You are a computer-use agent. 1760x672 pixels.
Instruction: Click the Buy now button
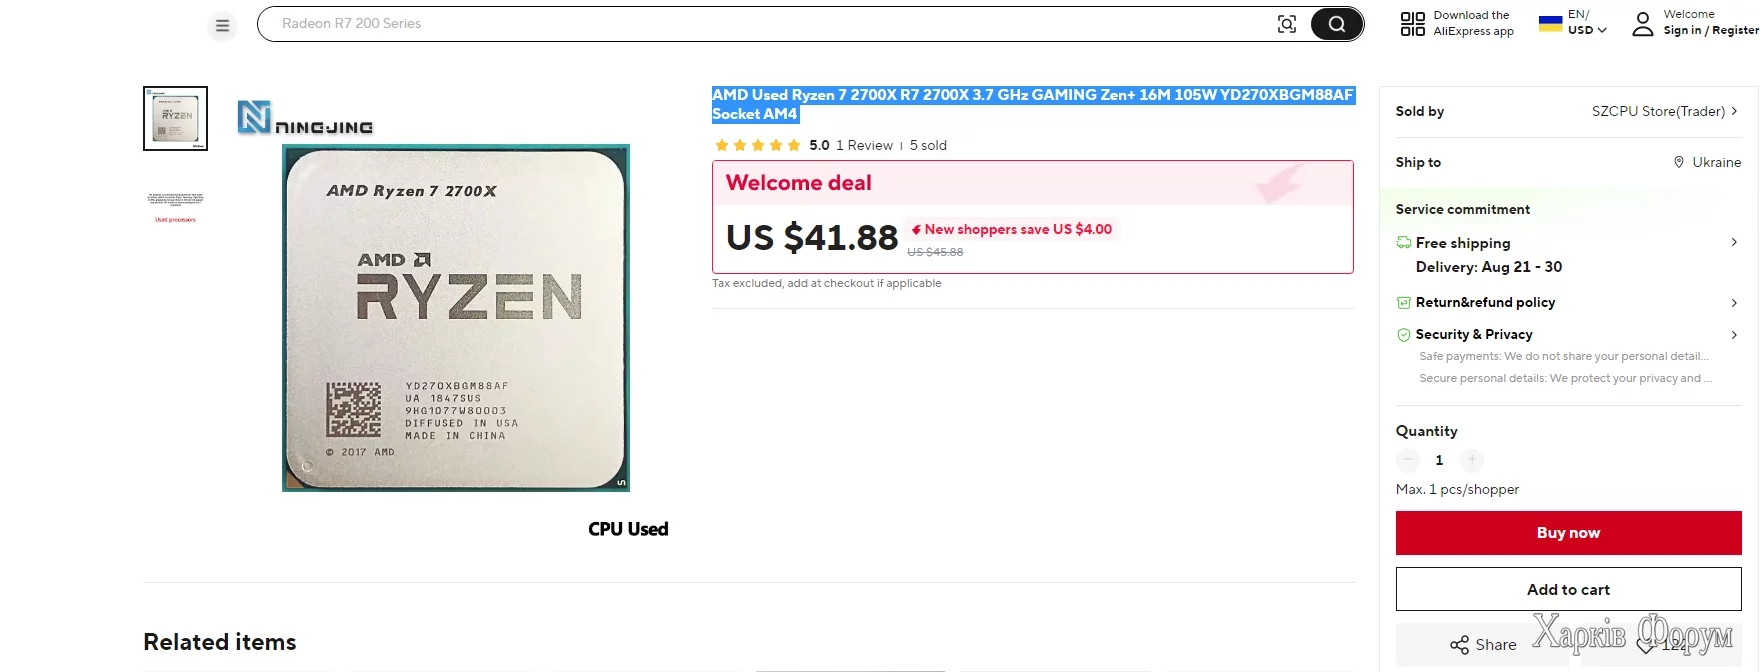tap(1568, 533)
